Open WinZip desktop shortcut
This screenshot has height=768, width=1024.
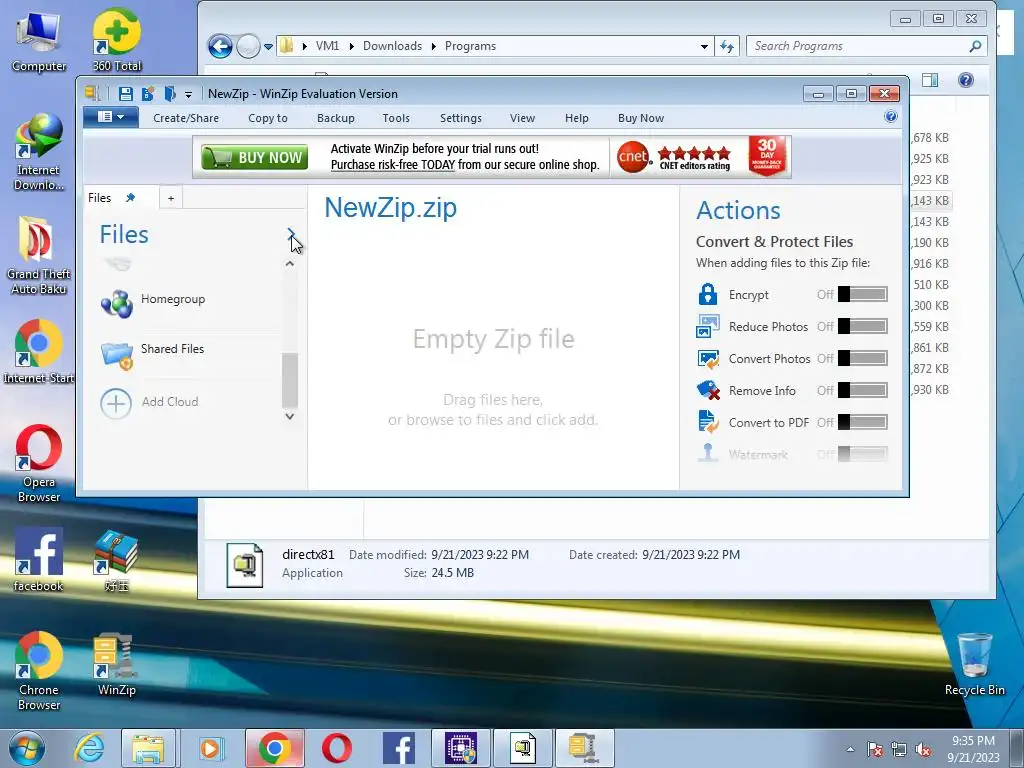coord(116,664)
